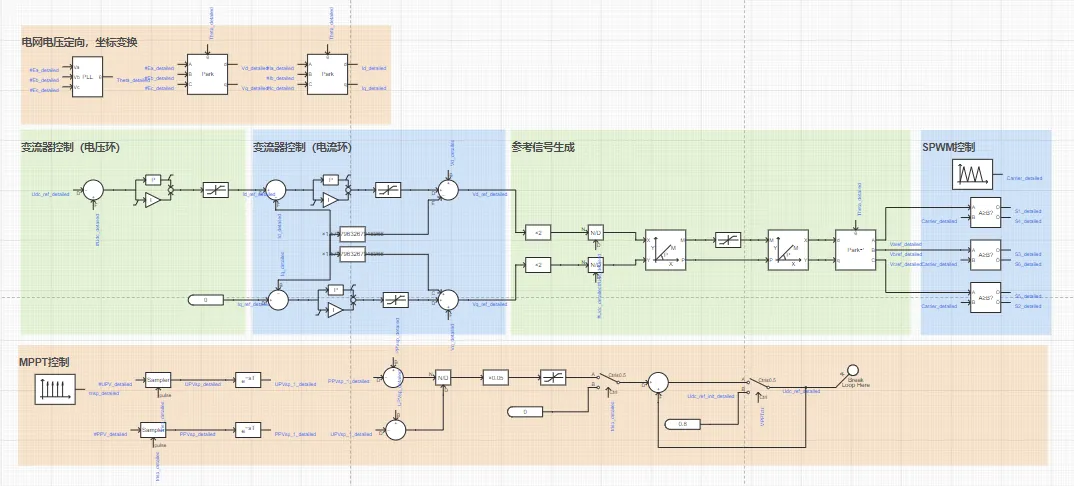This screenshot has height=486, width=1074.
Task: Select the summing junction outputting Vq_ref_detailed
Action: [x=448, y=299]
